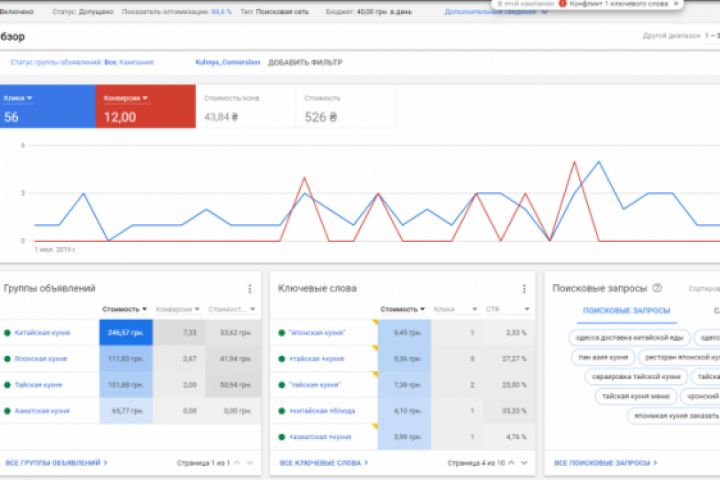Click status dot for +китайская +блюда keyword

click(281, 411)
